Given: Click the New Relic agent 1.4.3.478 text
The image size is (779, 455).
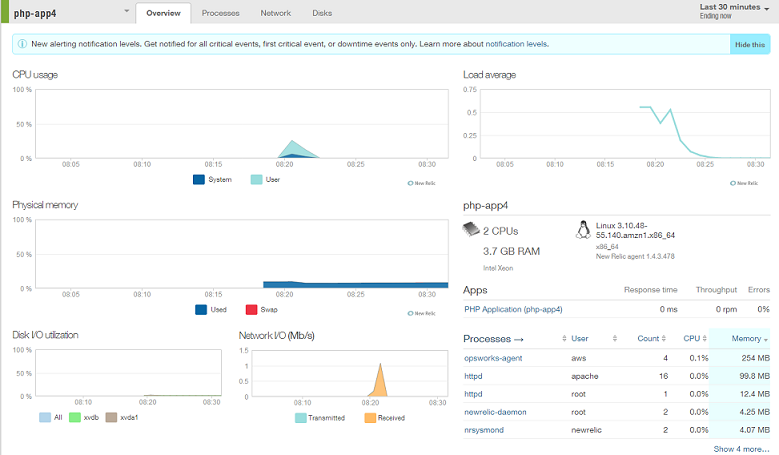Looking at the screenshot, I should click(635, 256).
